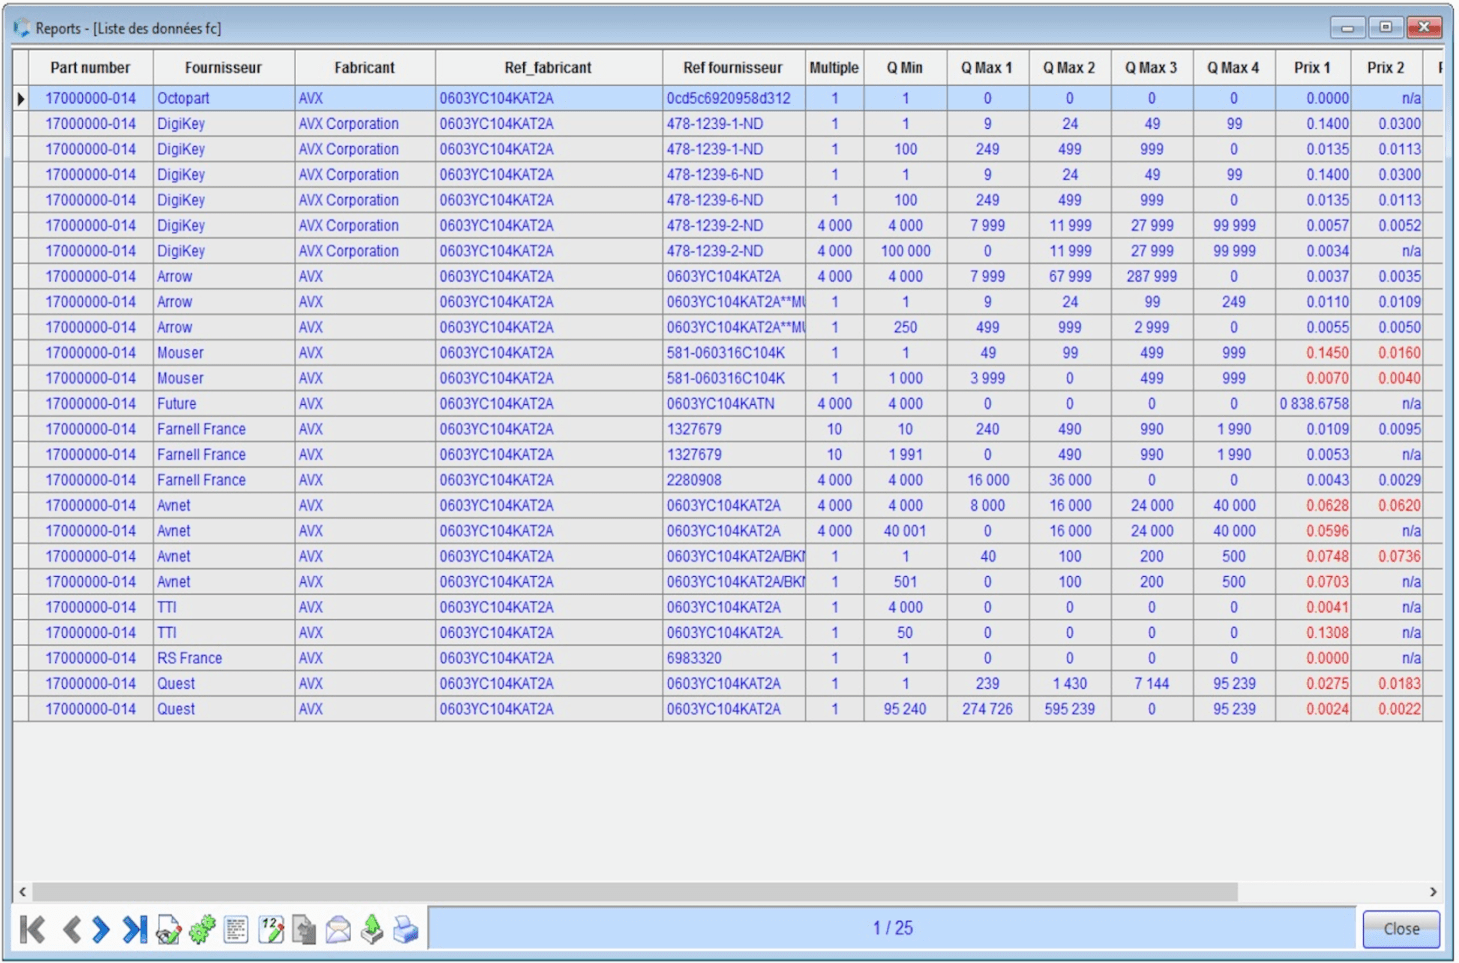Click the 0.0029 Prix 2 cell
The height and width of the screenshot is (963, 1459).
point(1386,480)
